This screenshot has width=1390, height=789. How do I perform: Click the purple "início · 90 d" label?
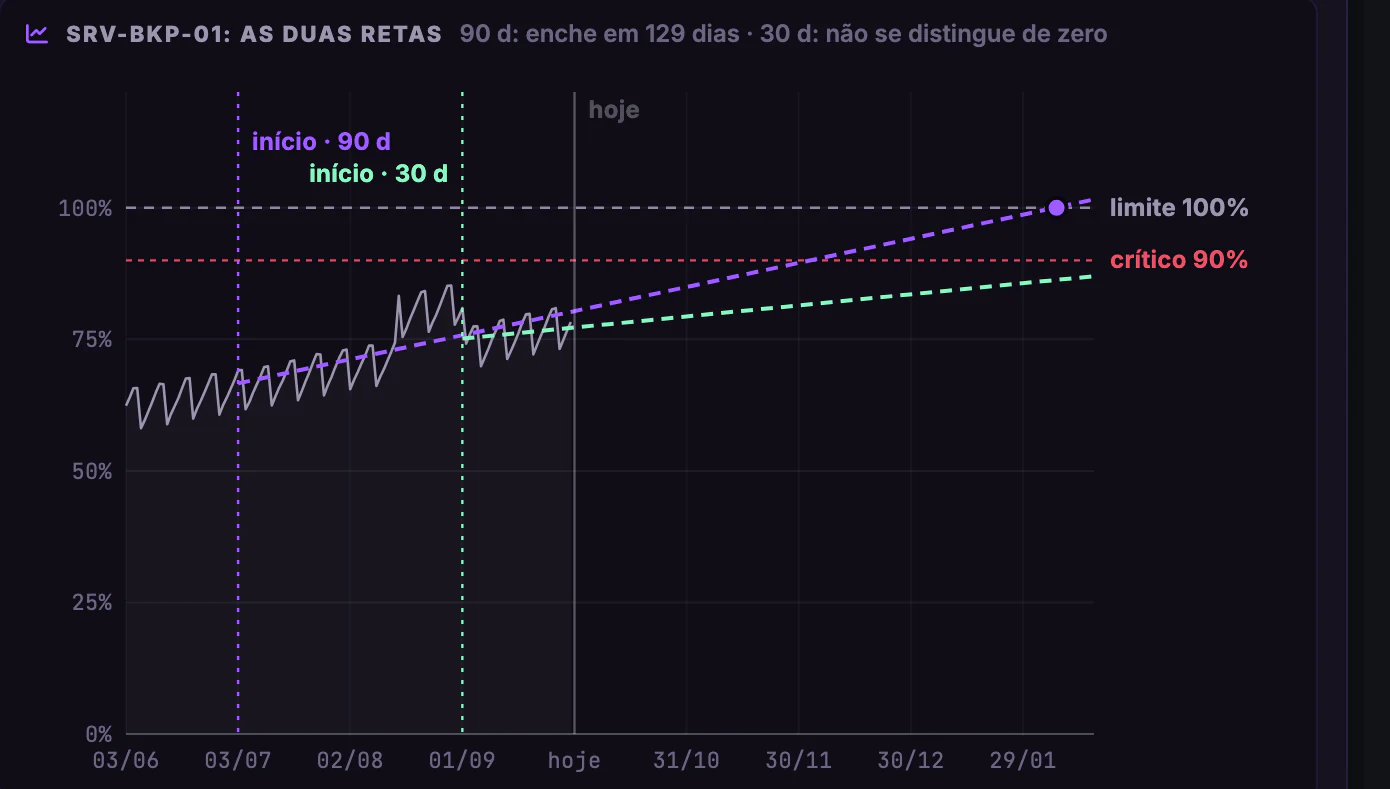click(321, 141)
